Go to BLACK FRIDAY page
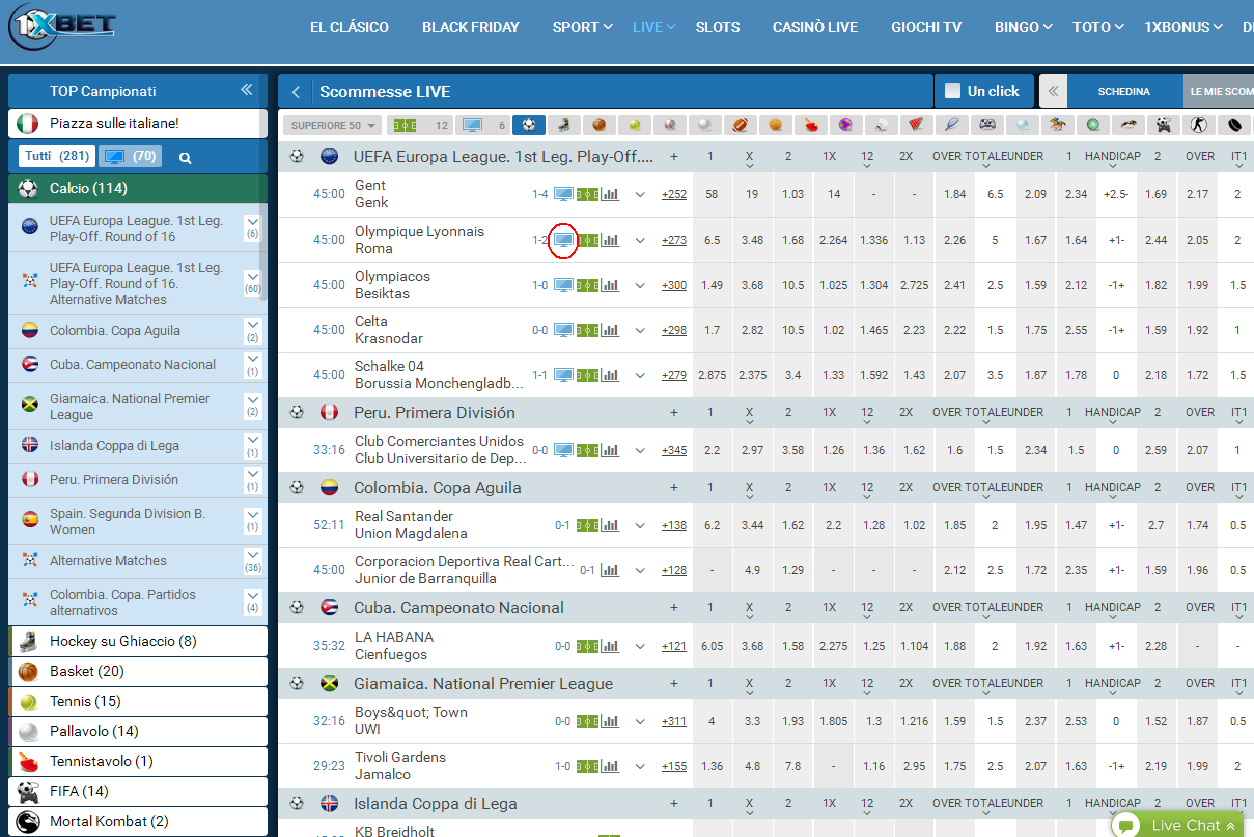This screenshot has width=1254, height=837. pos(471,27)
